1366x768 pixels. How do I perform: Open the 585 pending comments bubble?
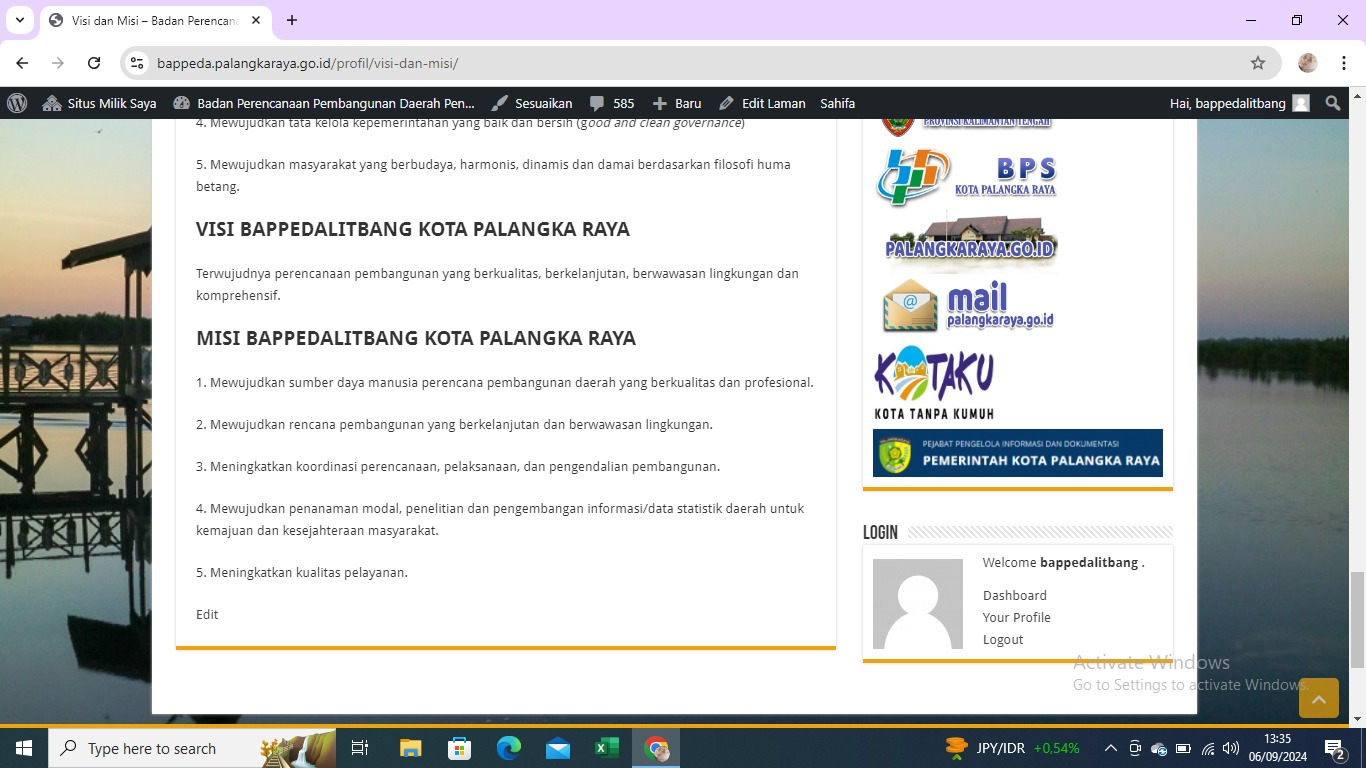(611, 103)
